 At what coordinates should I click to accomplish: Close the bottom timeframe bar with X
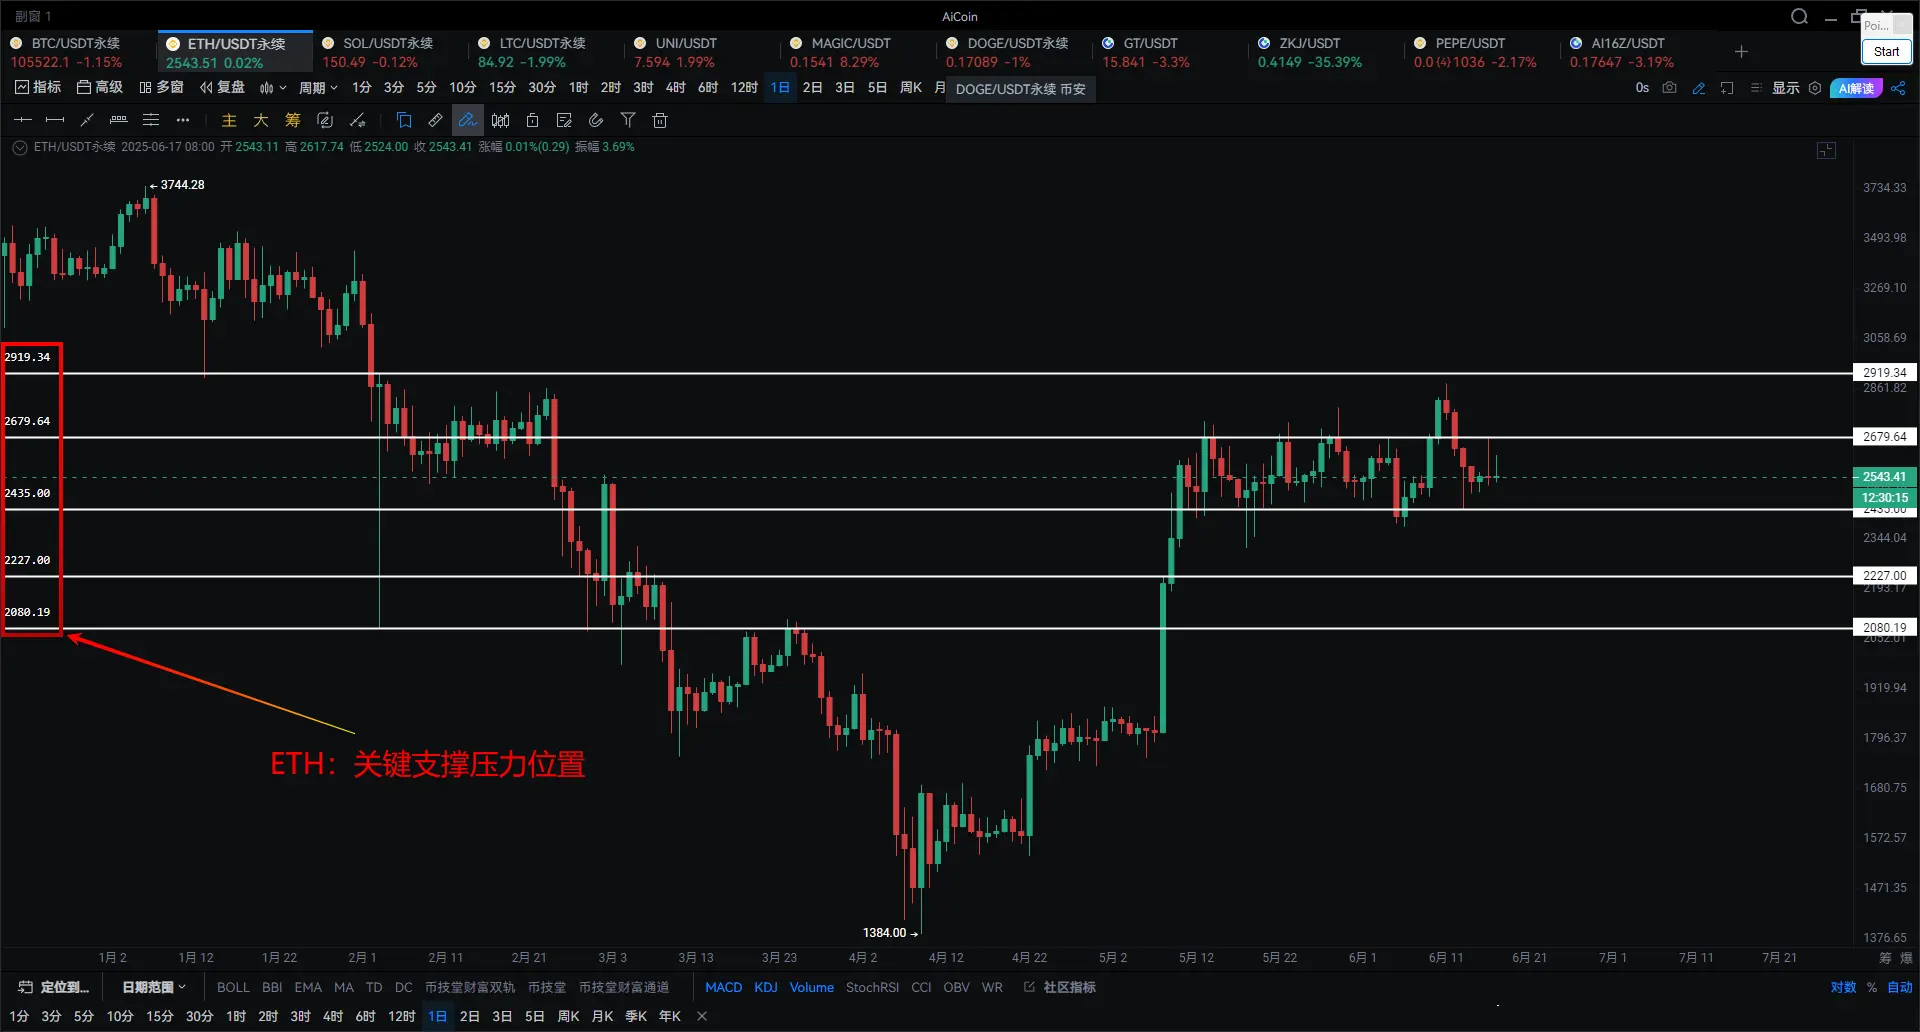[702, 1016]
